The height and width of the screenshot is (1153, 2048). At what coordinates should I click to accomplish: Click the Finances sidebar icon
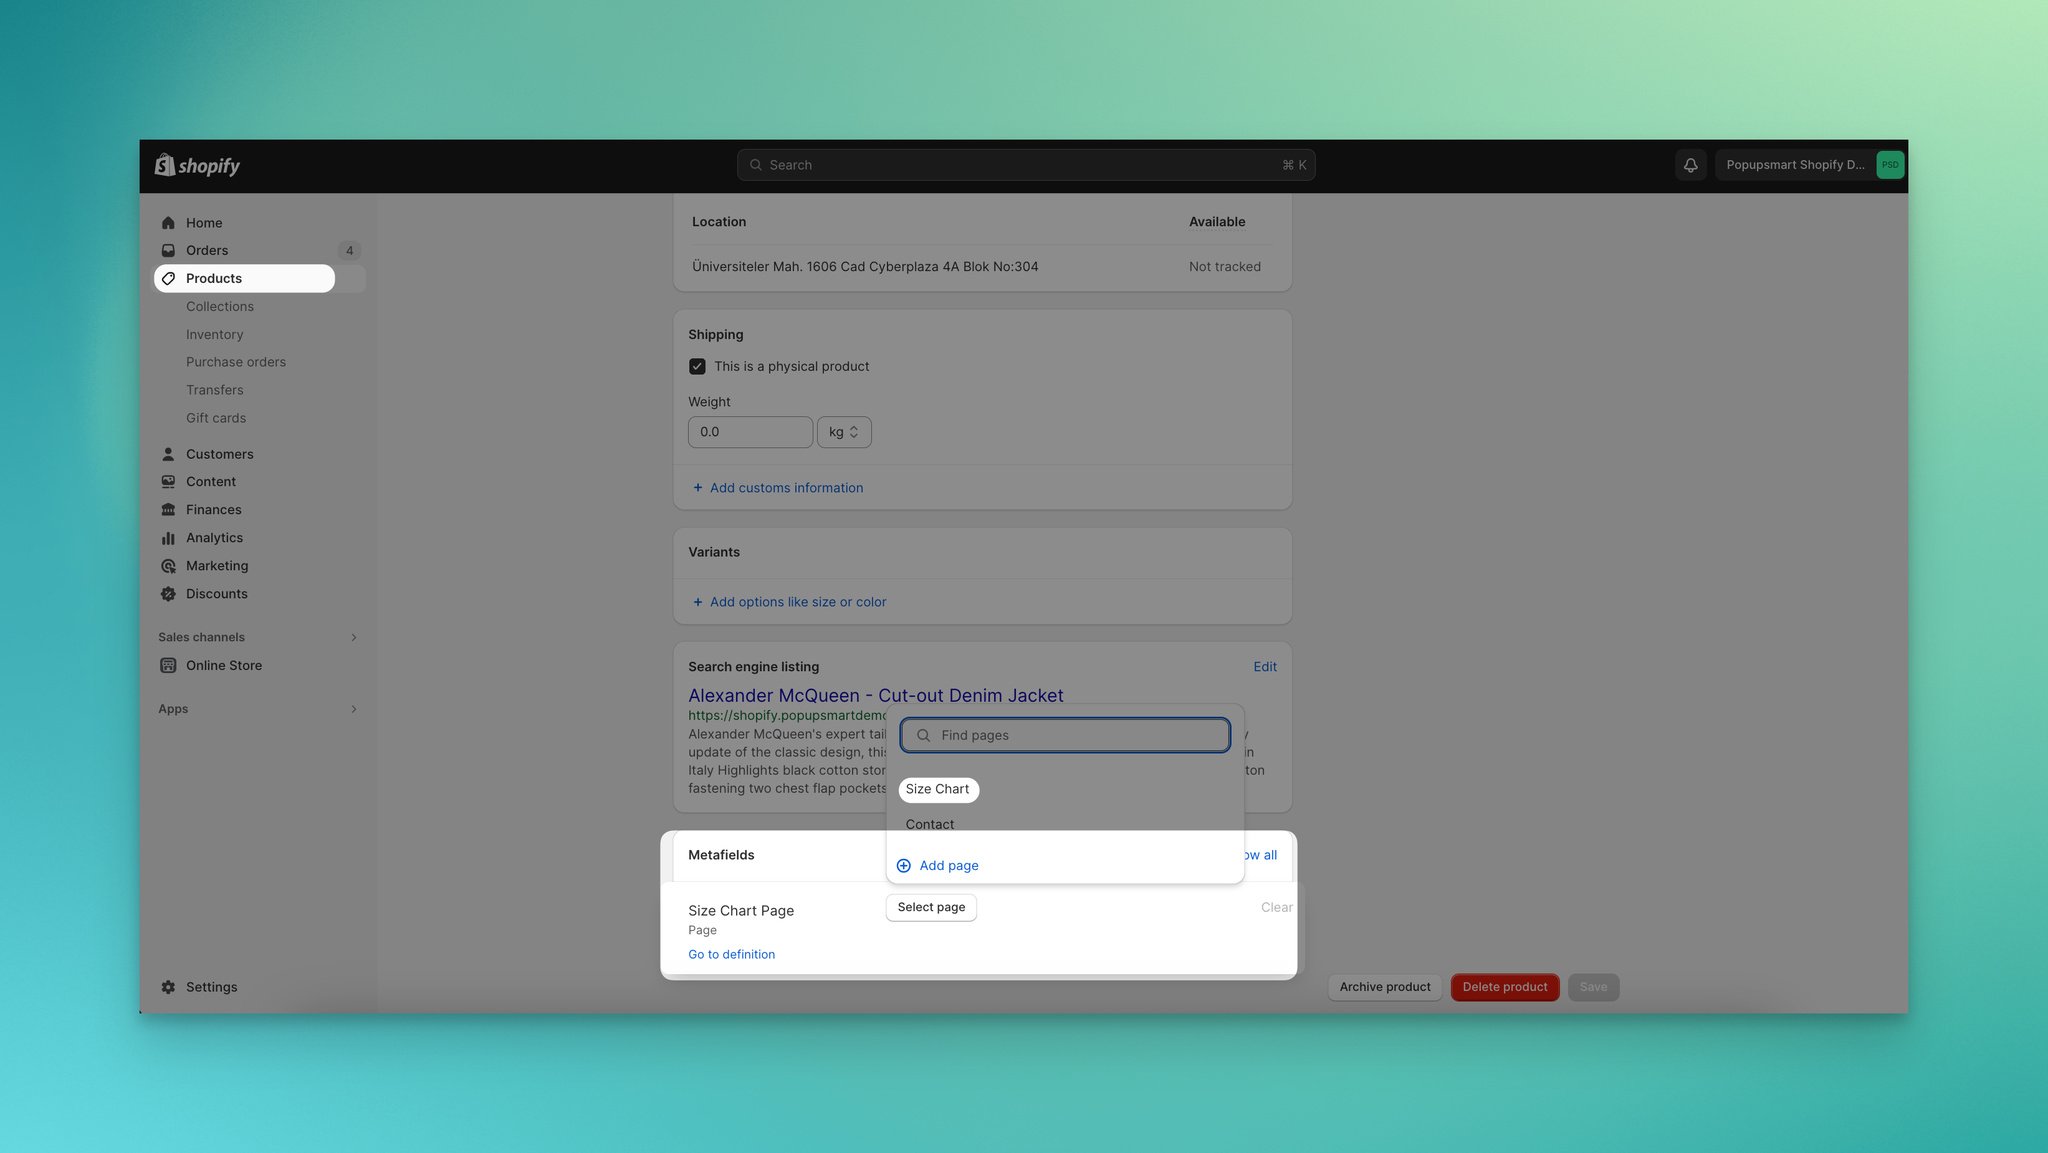[167, 509]
